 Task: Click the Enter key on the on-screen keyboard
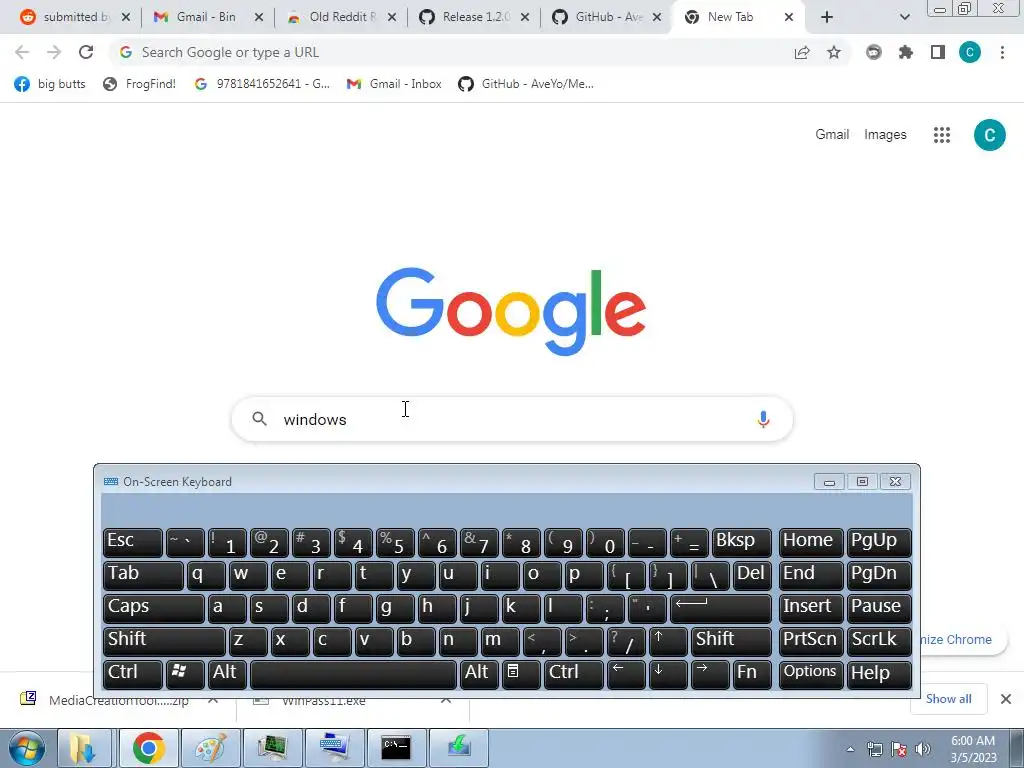[x=721, y=609]
